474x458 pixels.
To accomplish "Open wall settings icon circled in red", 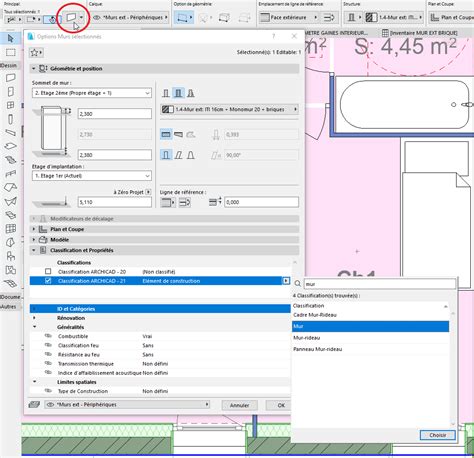I will coord(71,17).
